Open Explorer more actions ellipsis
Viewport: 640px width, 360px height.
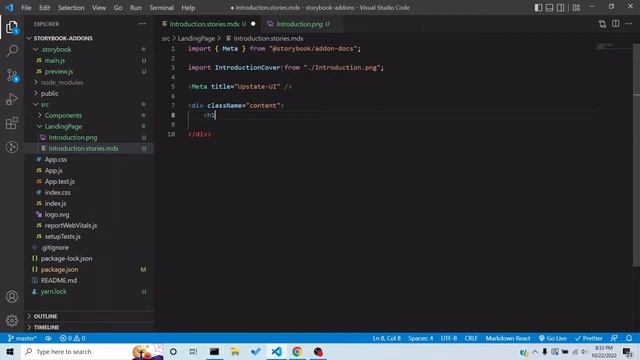(142, 24)
